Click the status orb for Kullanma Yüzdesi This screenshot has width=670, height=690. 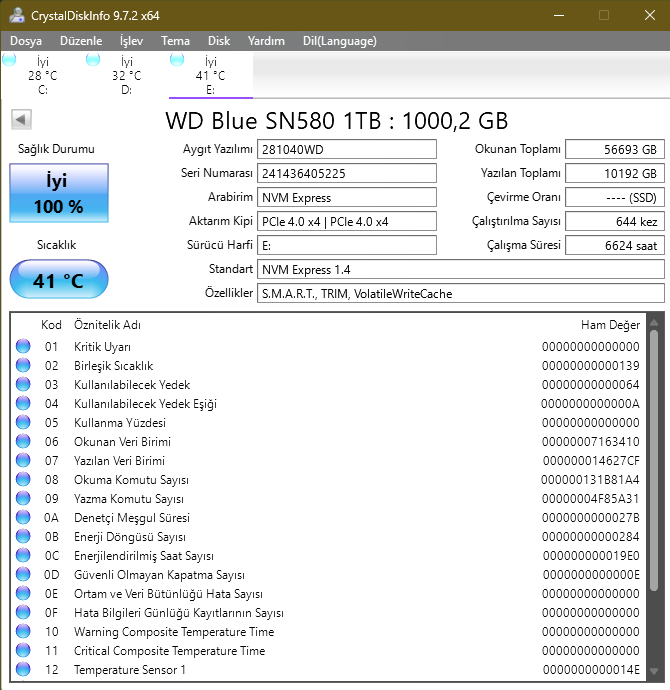click(x=23, y=422)
